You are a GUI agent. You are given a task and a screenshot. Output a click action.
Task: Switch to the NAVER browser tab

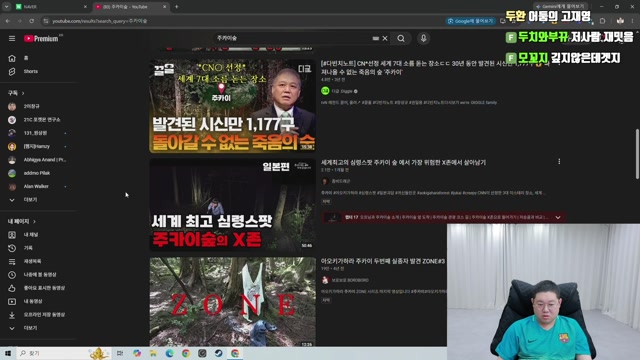[x=51, y=7]
